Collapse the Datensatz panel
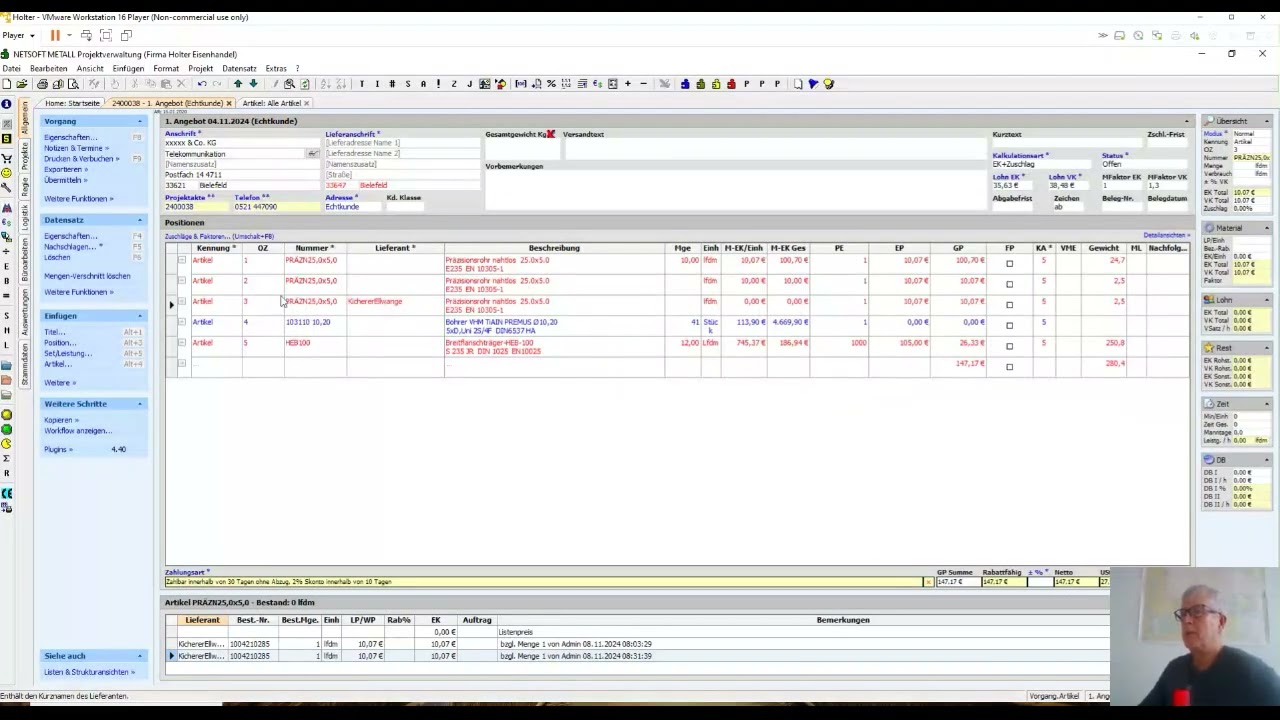The image size is (1280, 720). pyautogui.click(x=140, y=220)
